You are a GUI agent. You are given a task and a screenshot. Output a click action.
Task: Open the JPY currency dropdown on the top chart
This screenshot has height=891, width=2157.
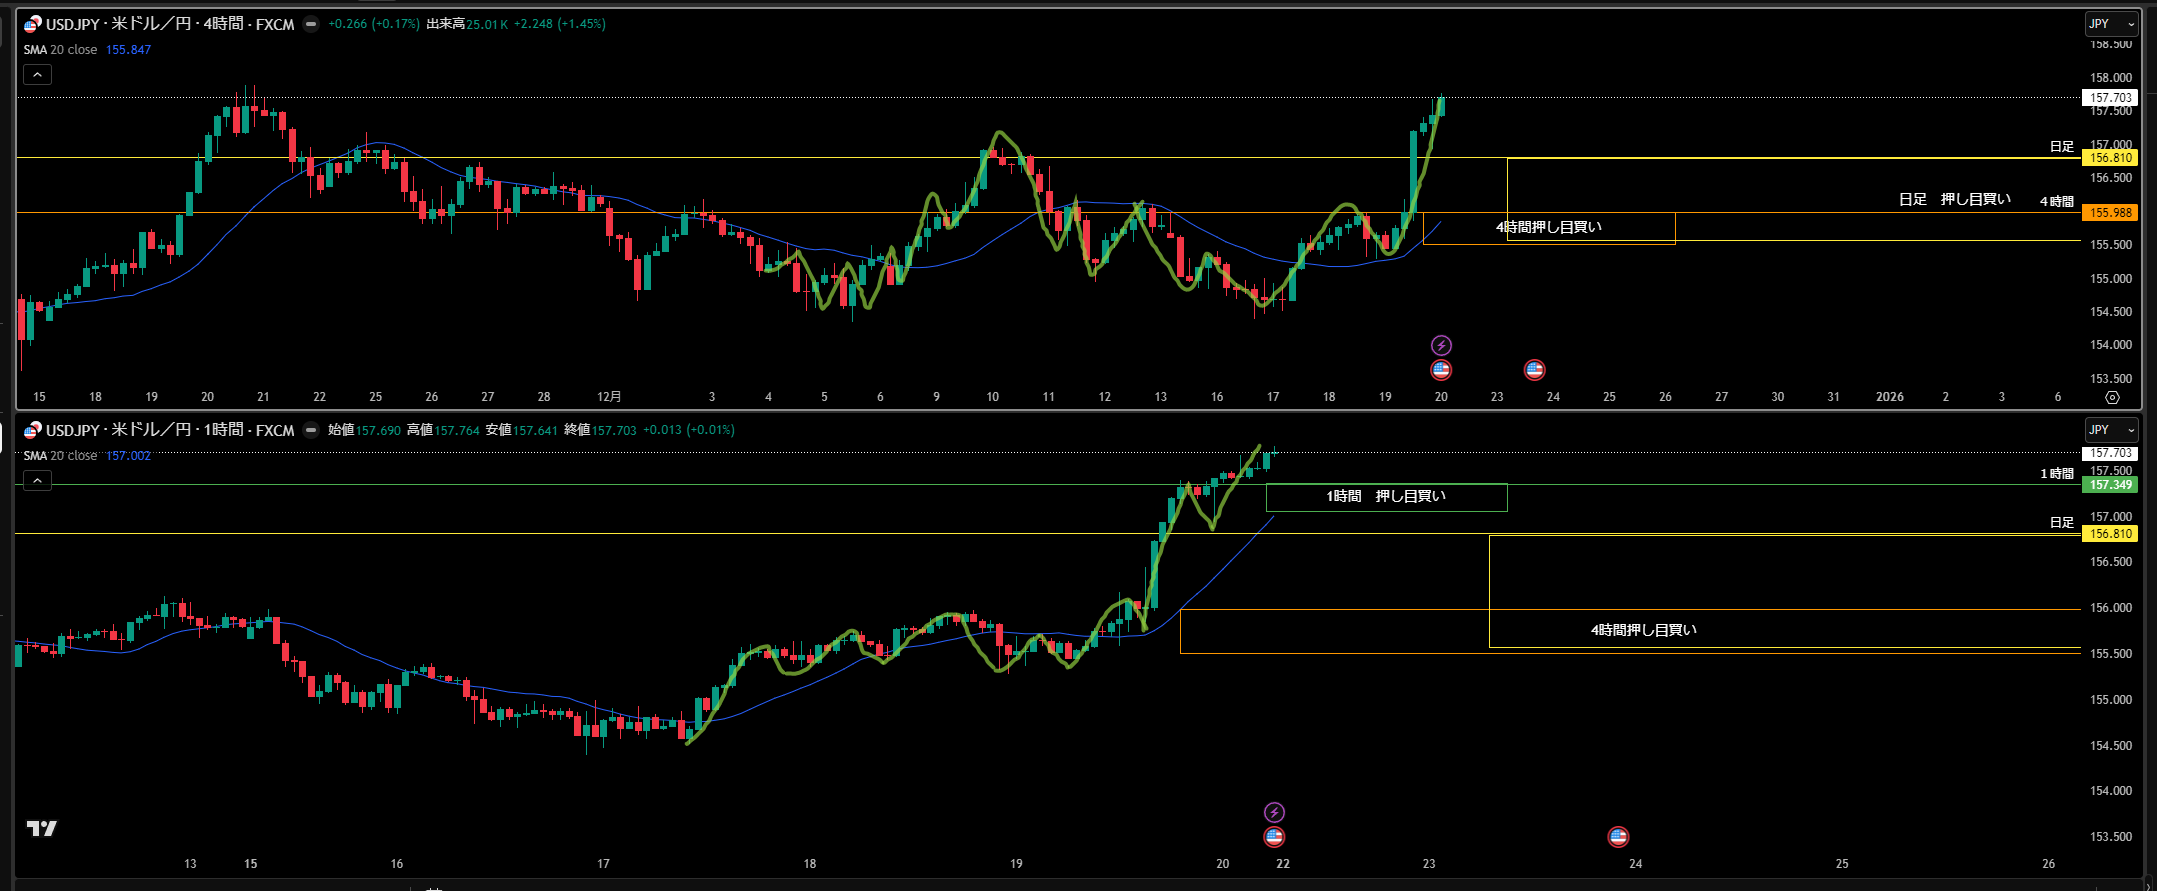tap(2112, 24)
